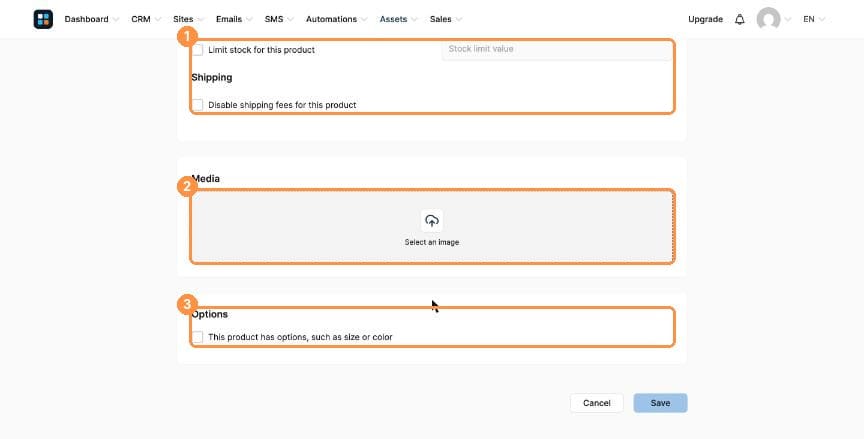Click the cloud upload icon
864x439 pixels.
(431, 220)
